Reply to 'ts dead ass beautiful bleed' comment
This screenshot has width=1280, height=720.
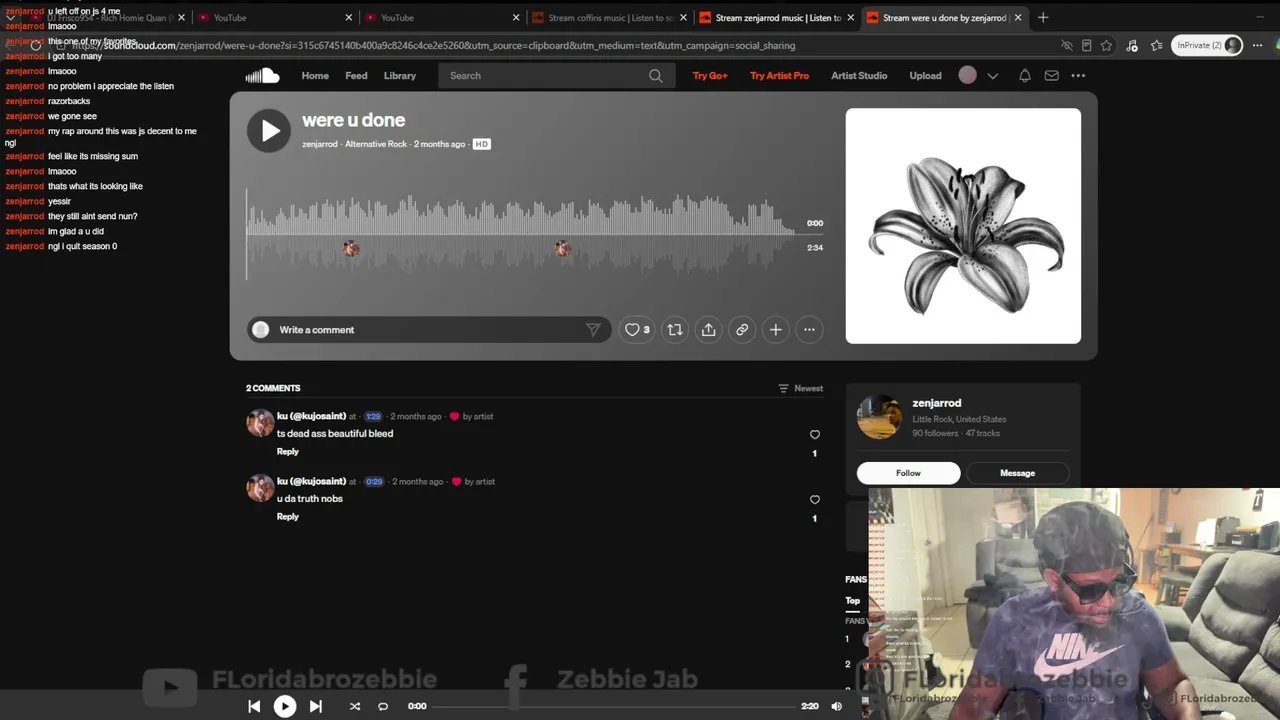[287, 452]
